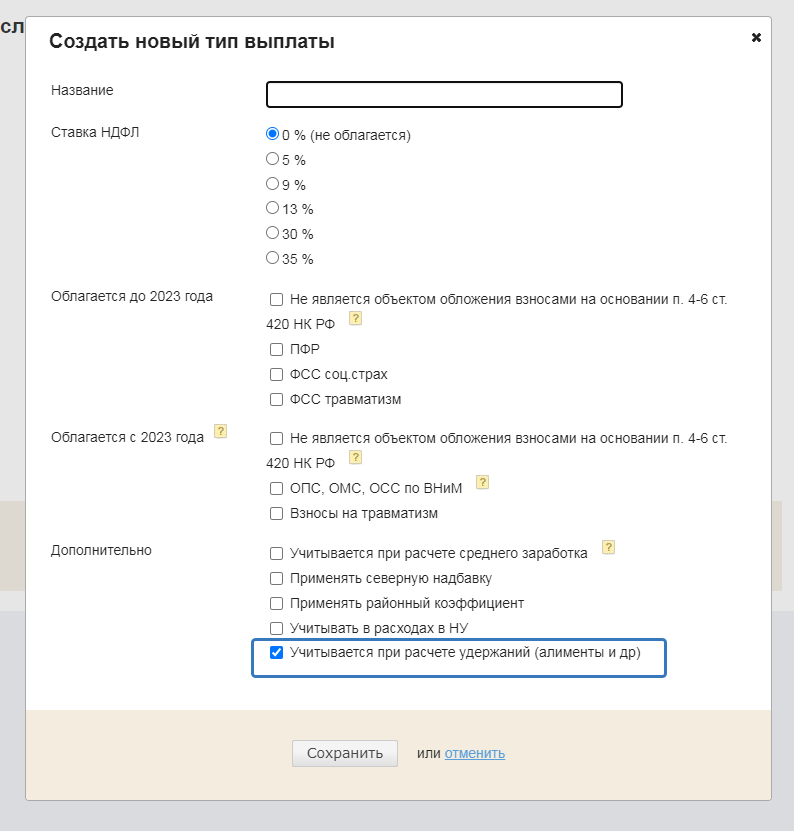Close the Создать новый тип выплаты dialog
Image resolution: width=794 pixels, height=831 pixels.
756,38
